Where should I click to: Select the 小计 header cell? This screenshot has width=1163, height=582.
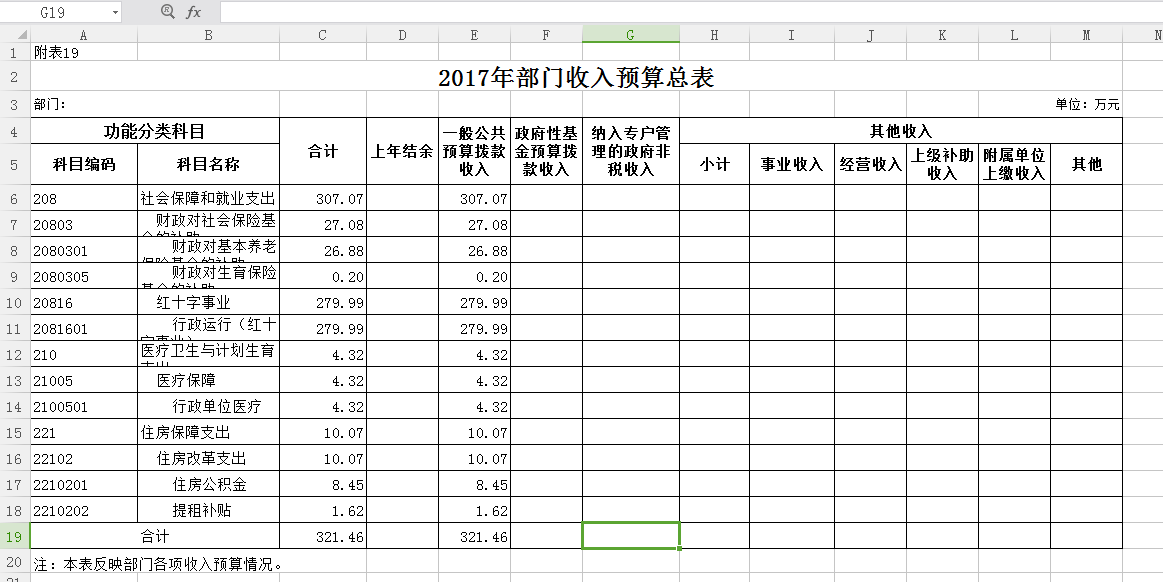[x=714, y=165]
